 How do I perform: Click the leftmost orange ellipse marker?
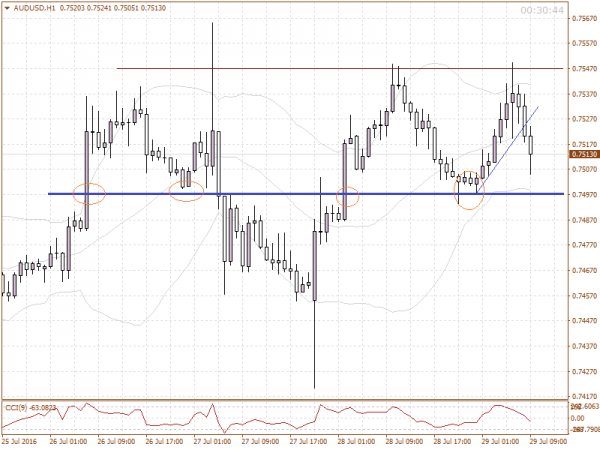pyautogui.click(x=89, y=193)
